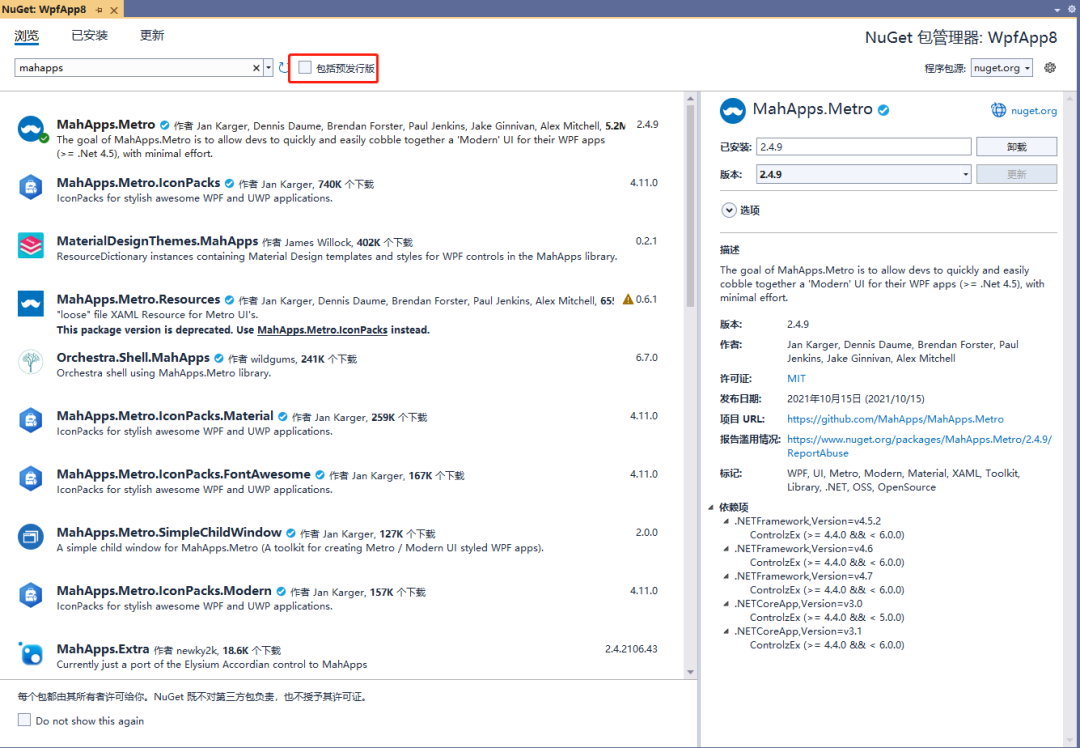Image resolution: width=1080 pixels, height=748 pixels.
Task: Collapse the 依赖项 dependencies tree
Action: [711, 507]
